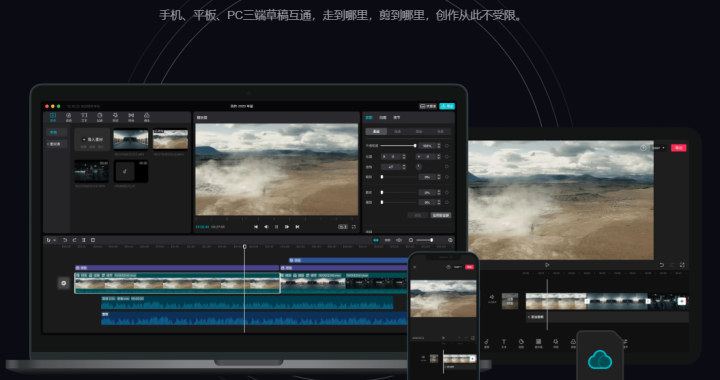Open the shortcuts button beside laptop export
Viewport: 720px width, 380px height.
tap(428, 106)
